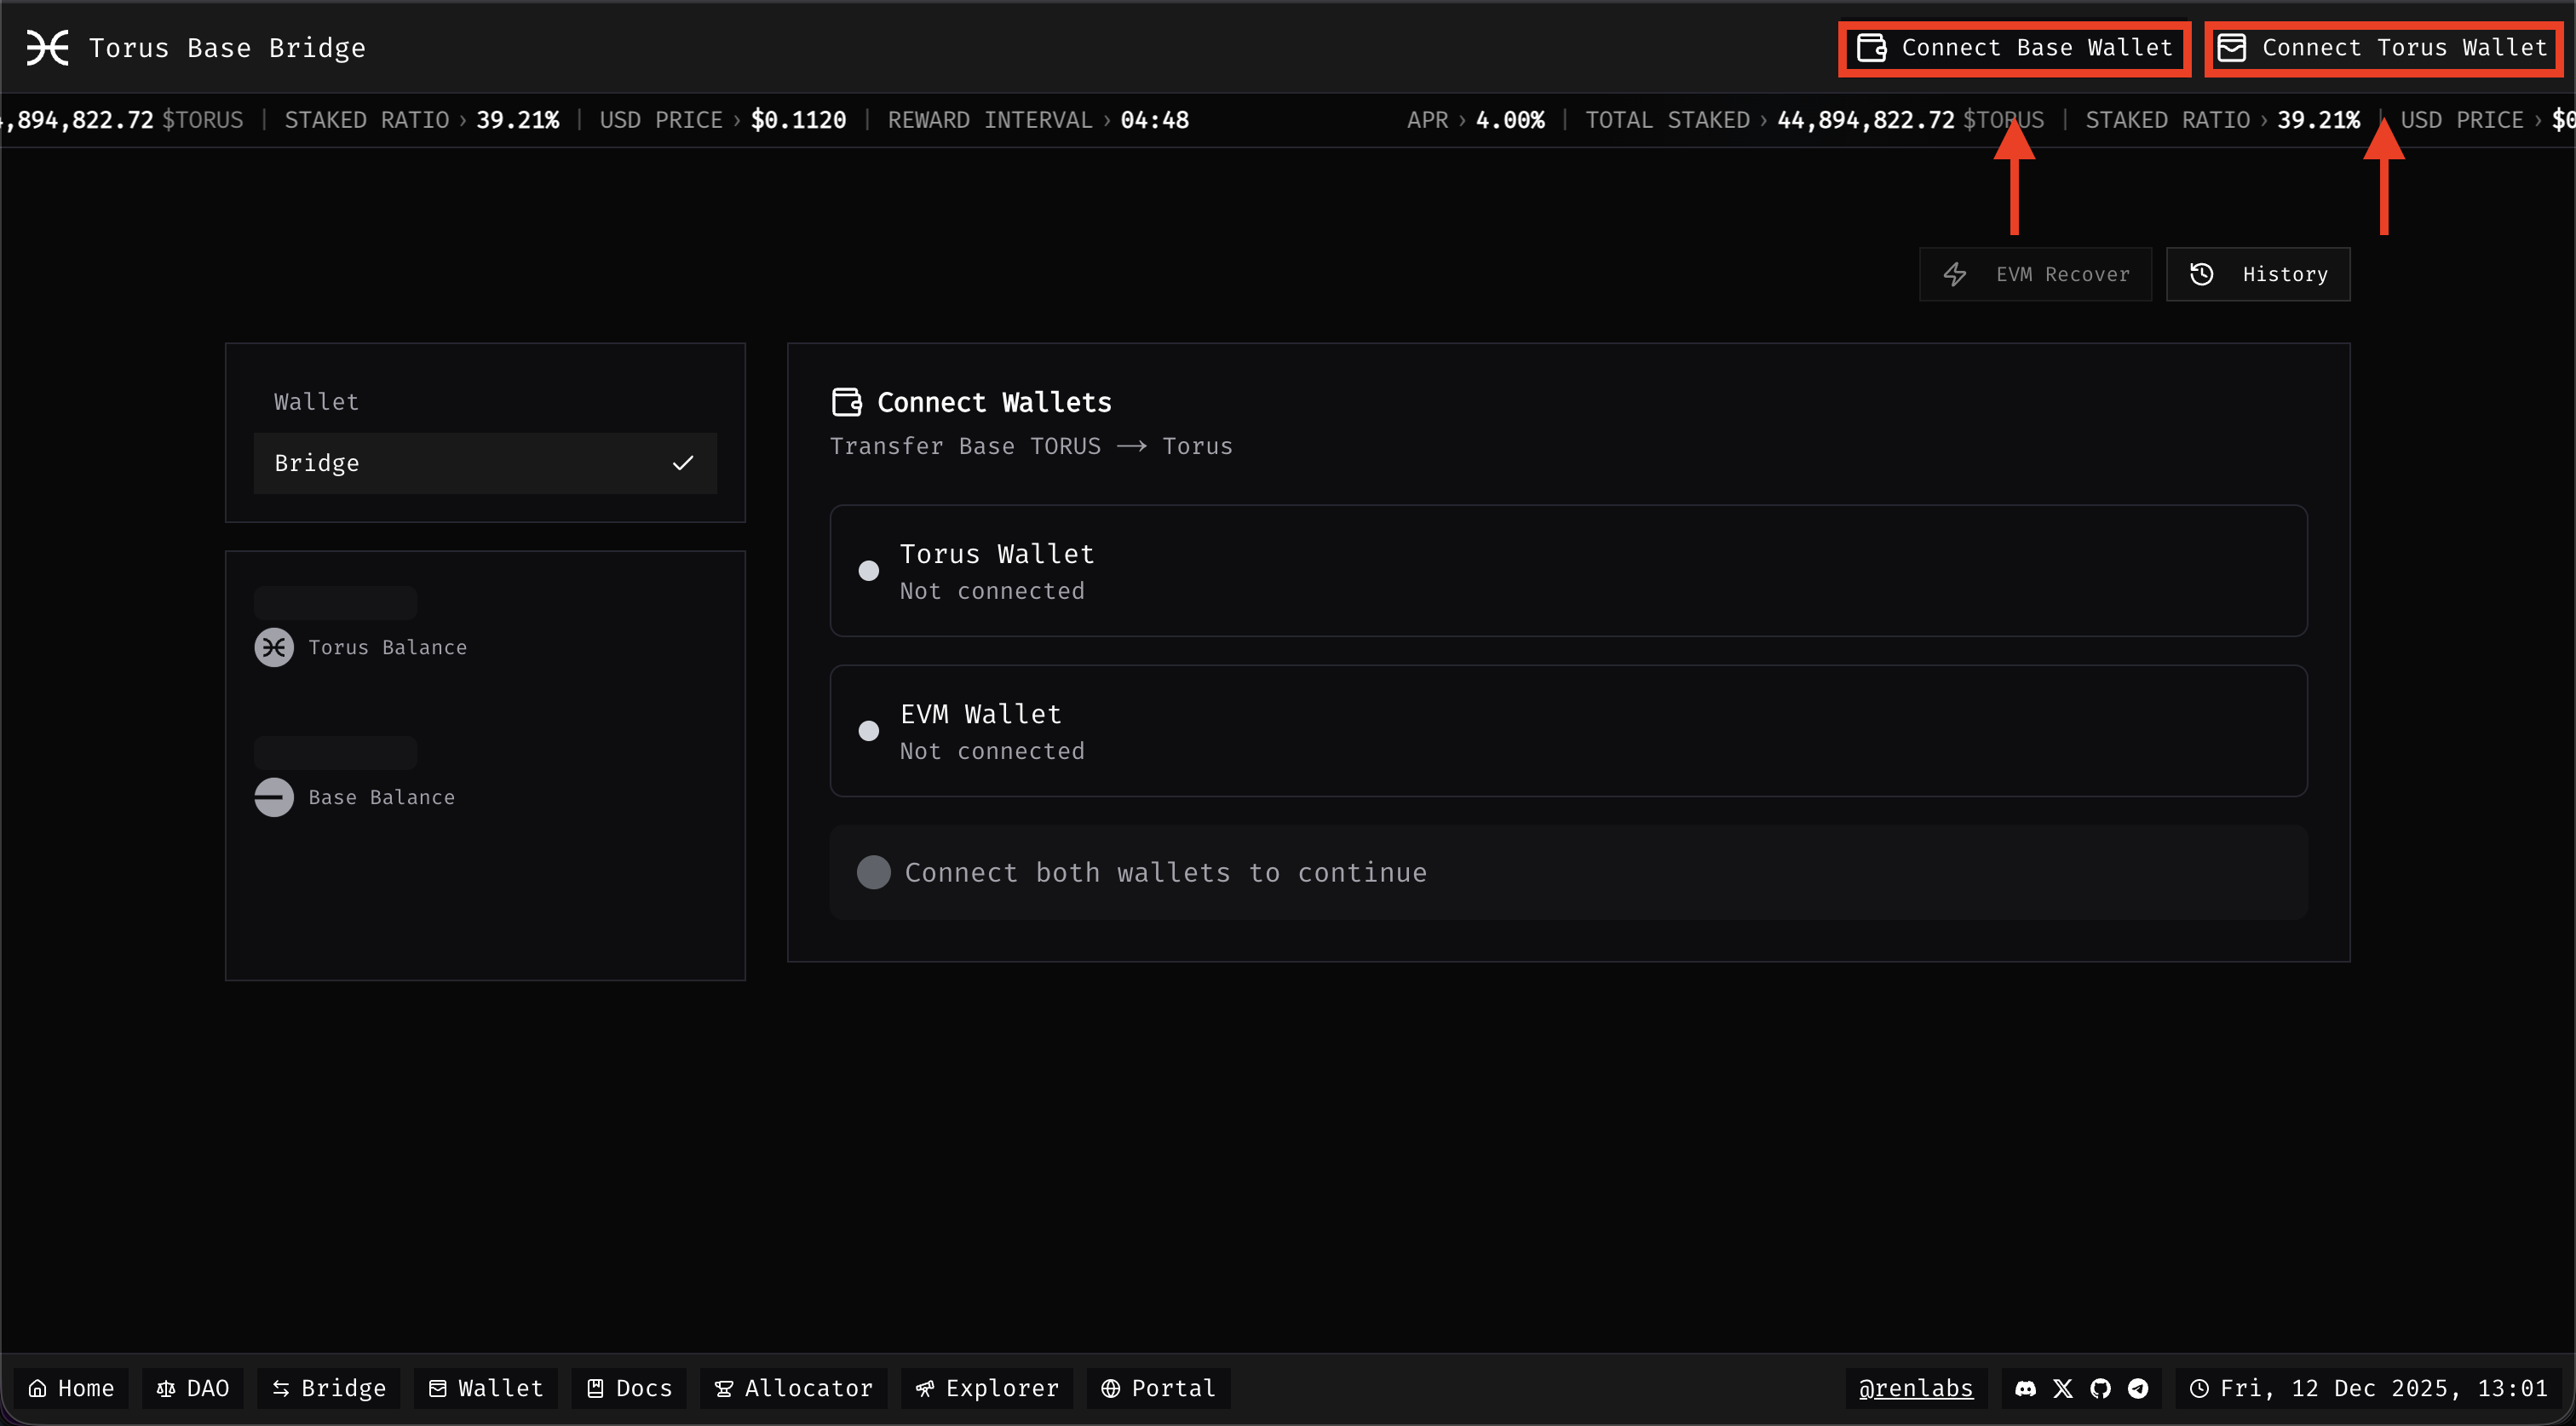
Task: Click the EVM Recover button
Action: click(2036, 274)
